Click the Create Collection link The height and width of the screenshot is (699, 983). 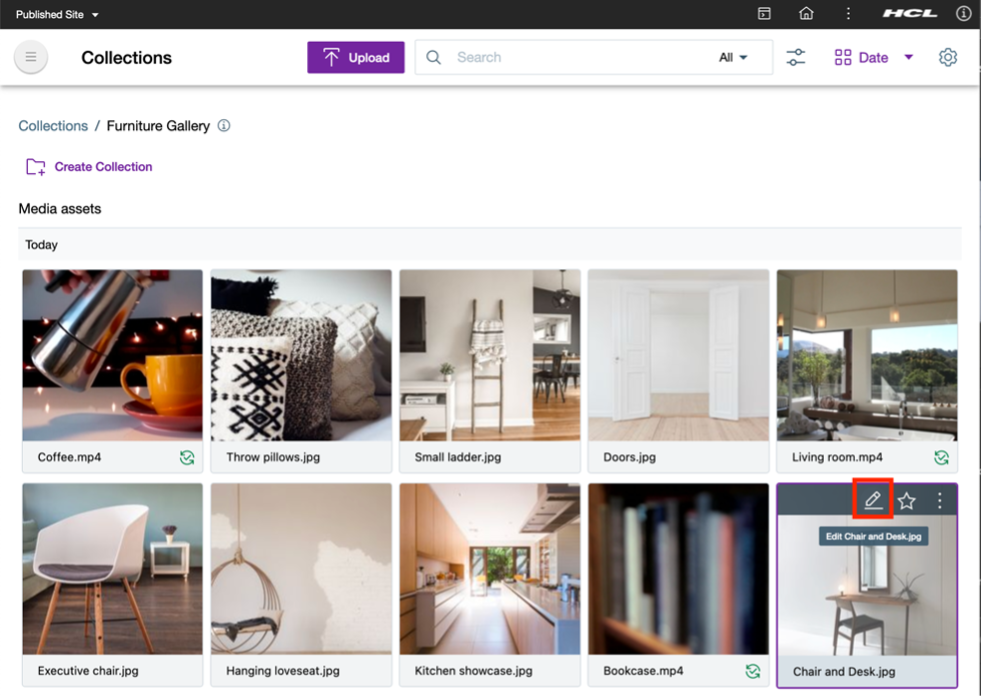click(x=103, y=166)
